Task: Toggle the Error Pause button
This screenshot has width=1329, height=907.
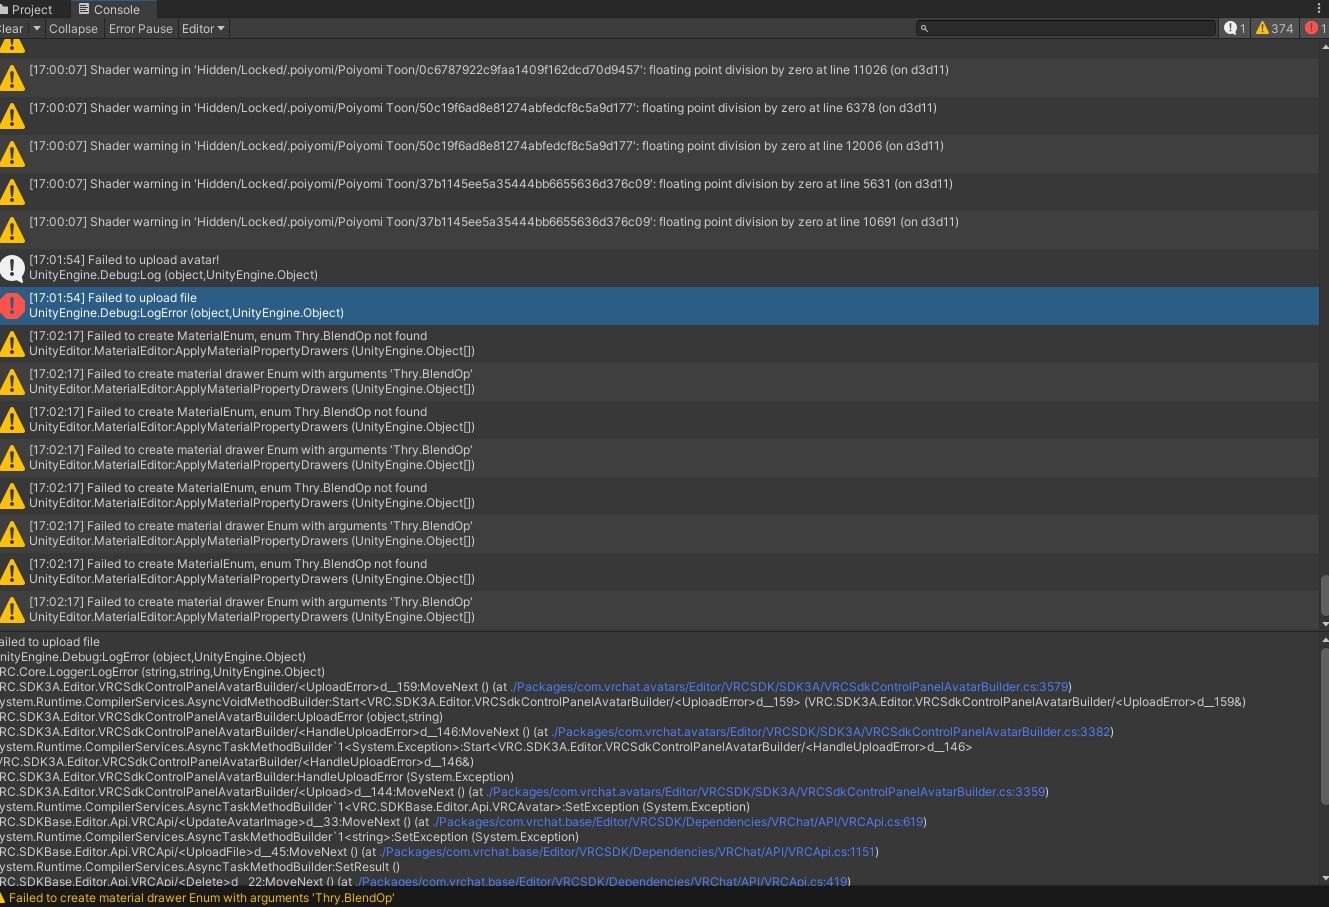Action: tap(141, 29)
